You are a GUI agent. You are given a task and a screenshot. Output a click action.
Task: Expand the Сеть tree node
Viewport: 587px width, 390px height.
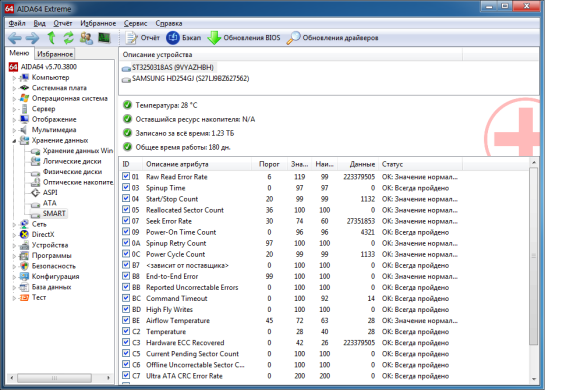click(14, 225)
